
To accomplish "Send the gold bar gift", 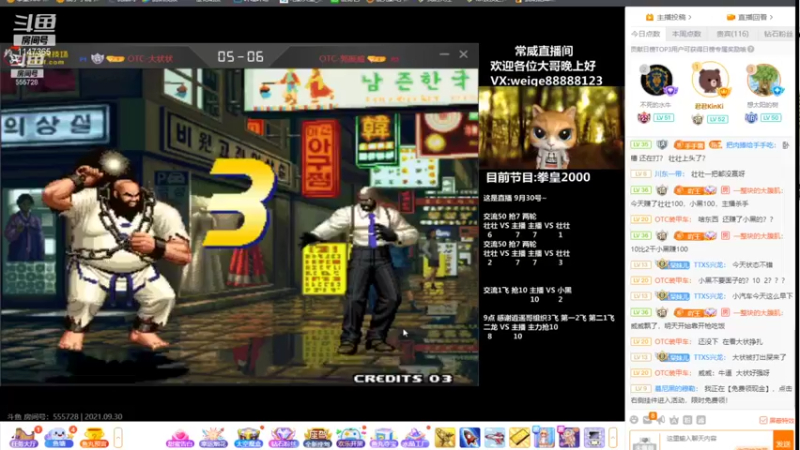I will [519, 438].
